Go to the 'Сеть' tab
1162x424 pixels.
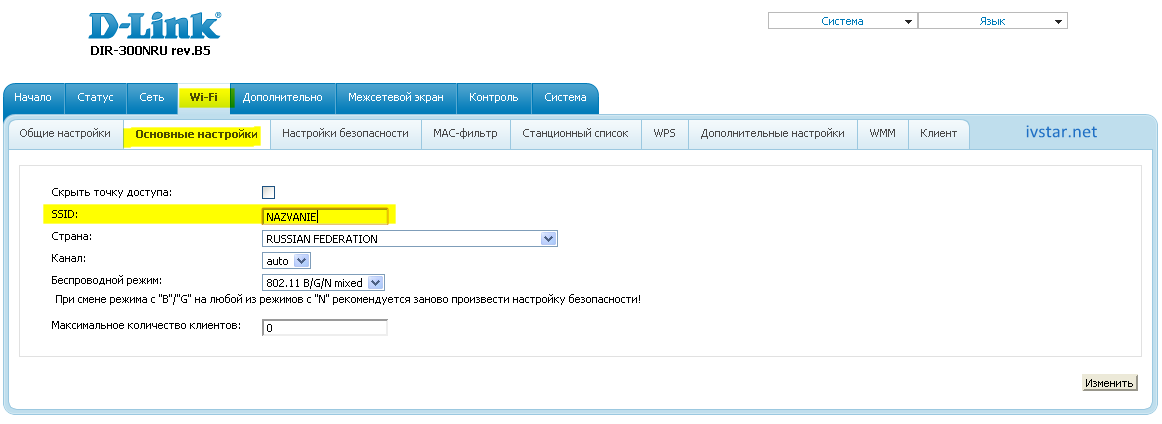click(x=152, y=97)
